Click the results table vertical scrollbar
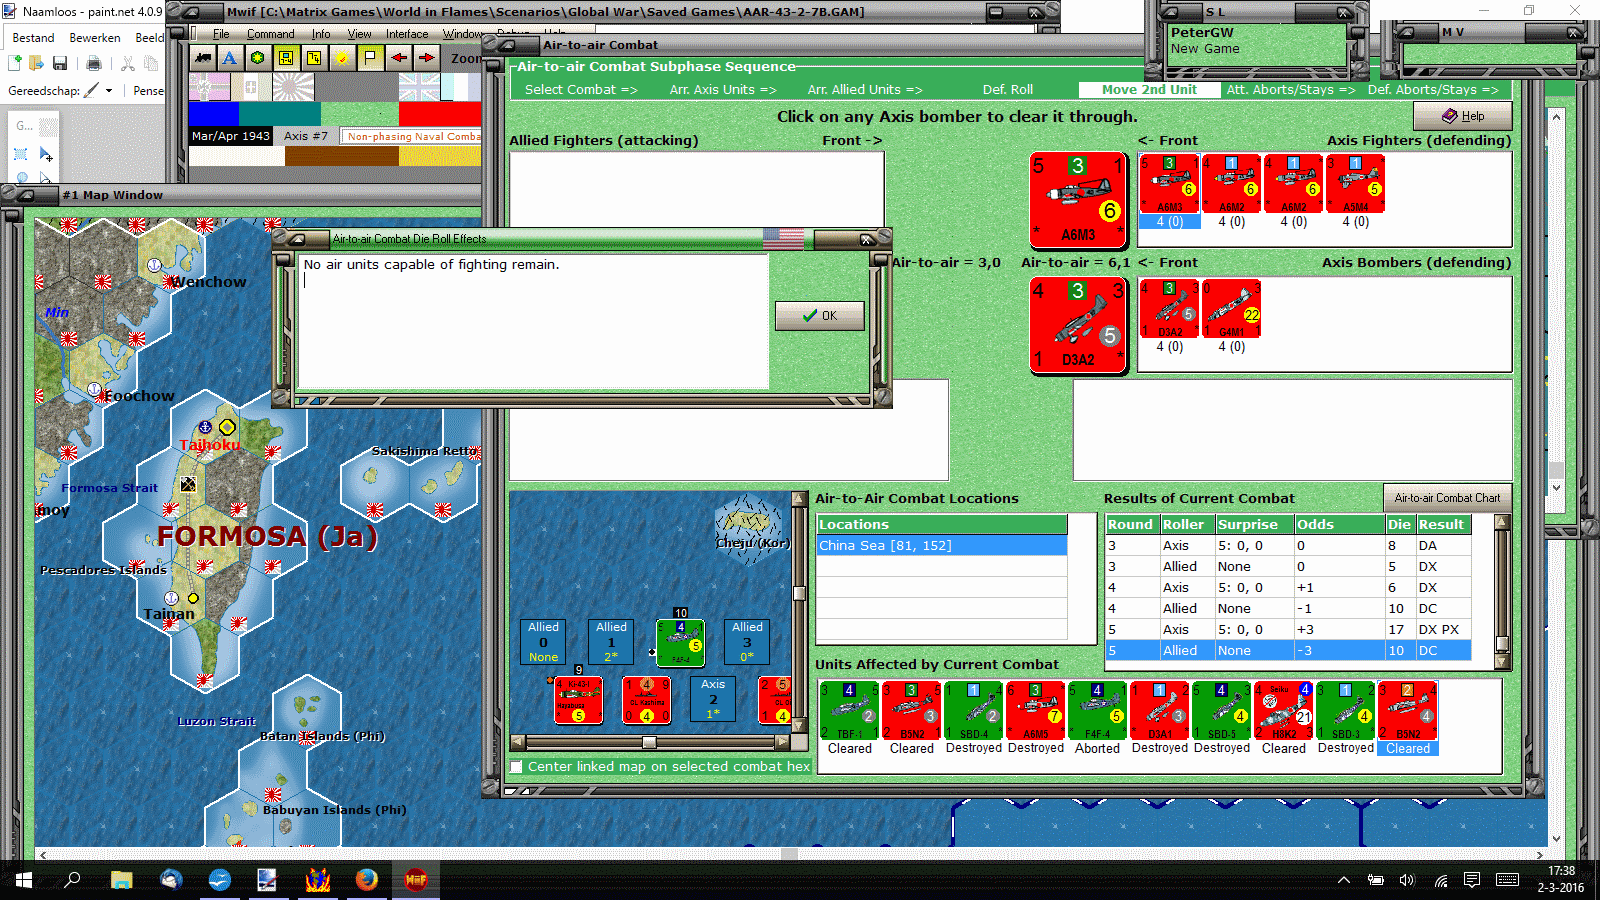 point(1501,591)
